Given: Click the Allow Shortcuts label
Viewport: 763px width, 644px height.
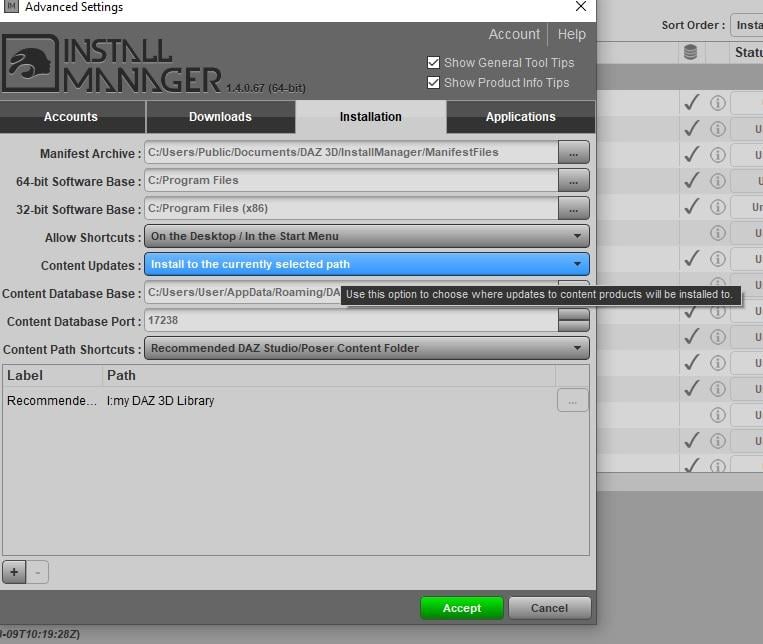Looking at the screenshot, I should [93, 238].
